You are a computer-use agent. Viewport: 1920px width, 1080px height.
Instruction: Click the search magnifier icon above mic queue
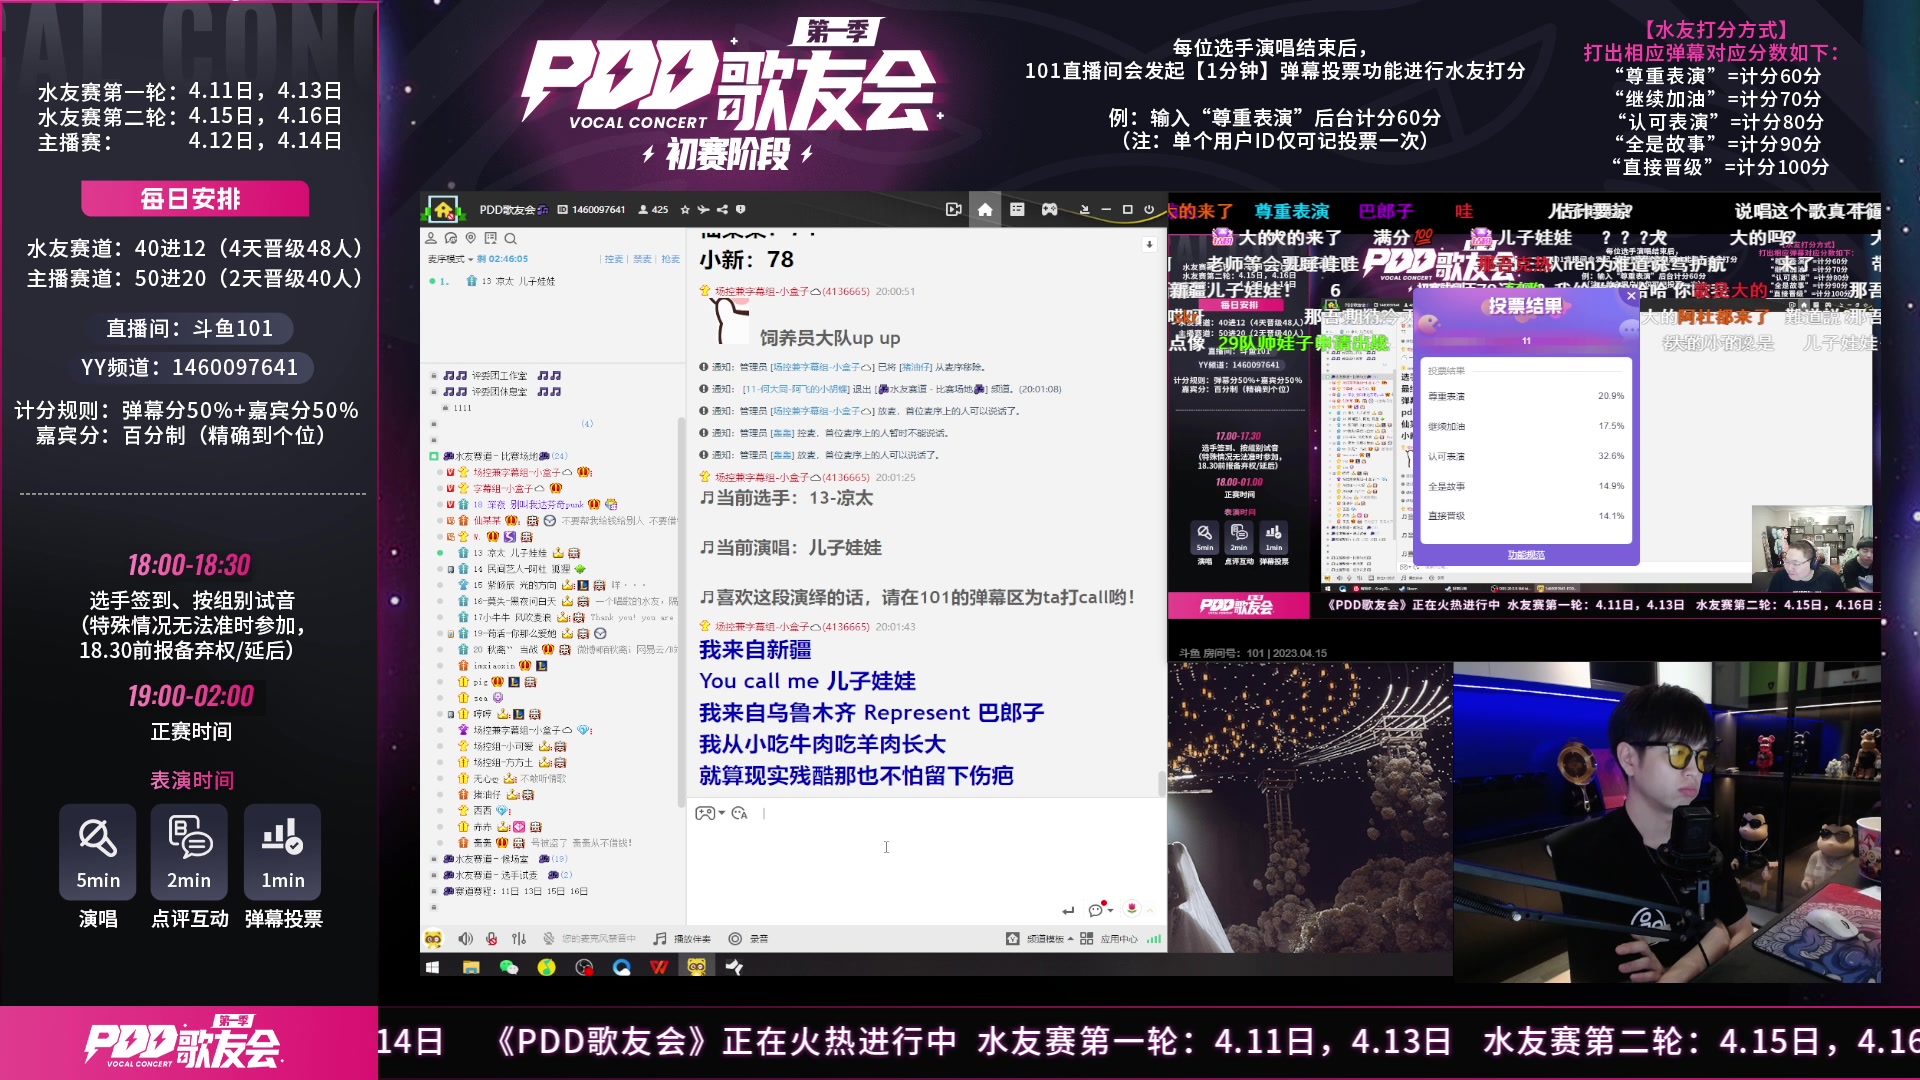(x=510, y=238)
